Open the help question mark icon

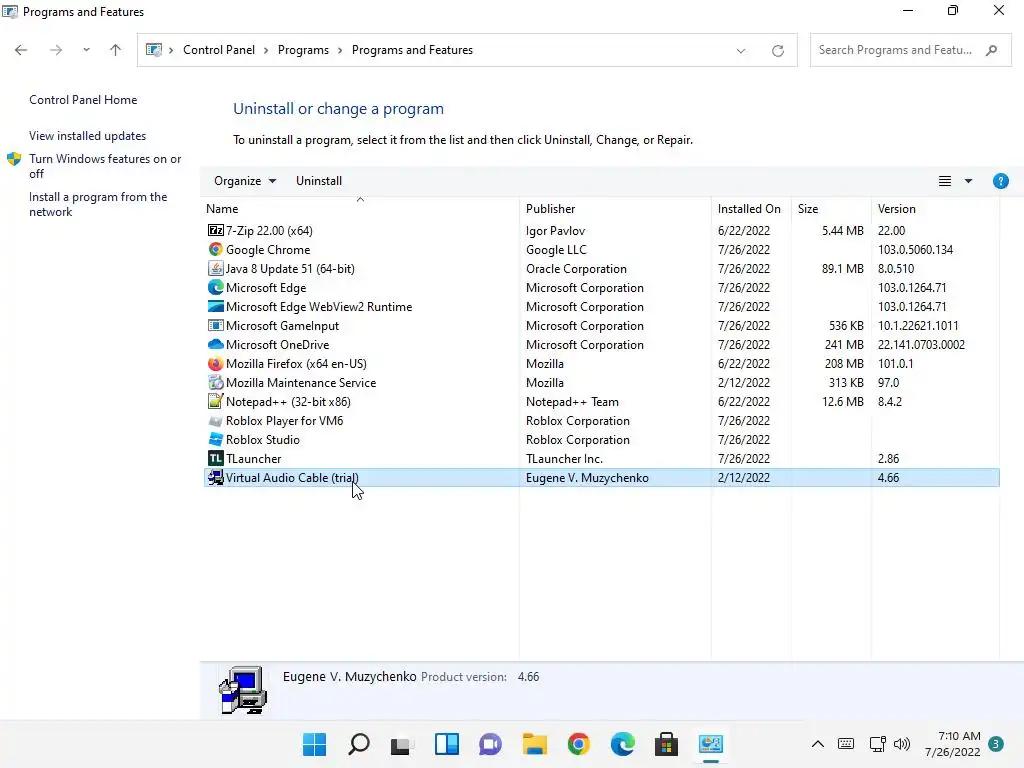click(1000, 181)
